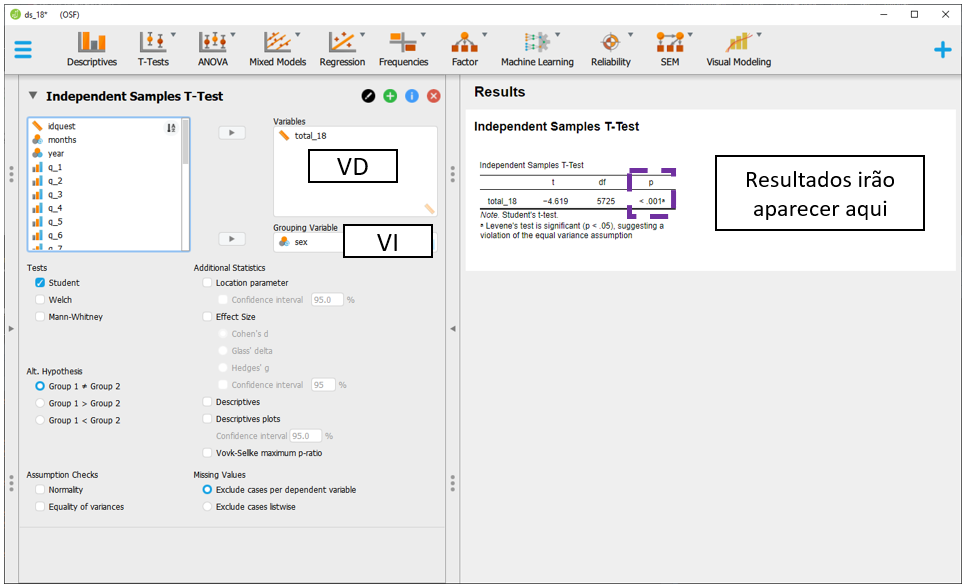Open the variable list sort dropdown
The width and height of the screenshot is (968, 588).
click(171, 127)
